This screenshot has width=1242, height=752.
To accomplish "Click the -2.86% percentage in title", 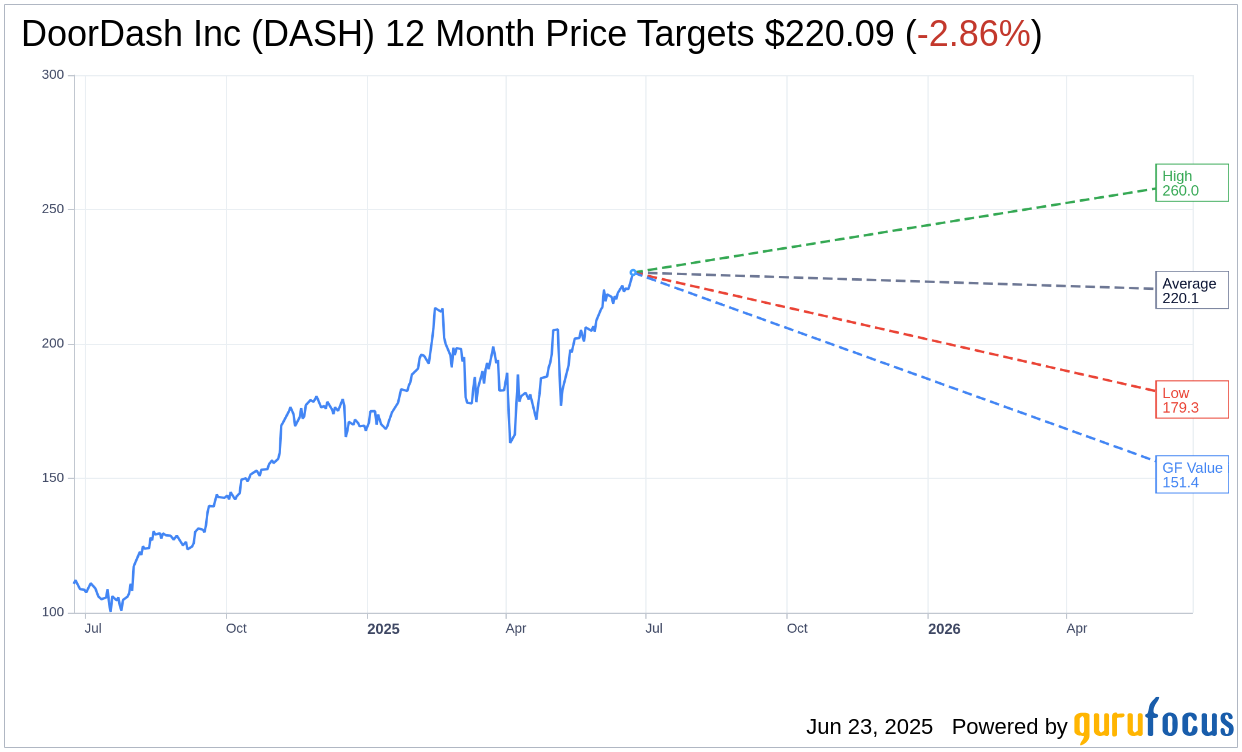I will pos(973,34).
